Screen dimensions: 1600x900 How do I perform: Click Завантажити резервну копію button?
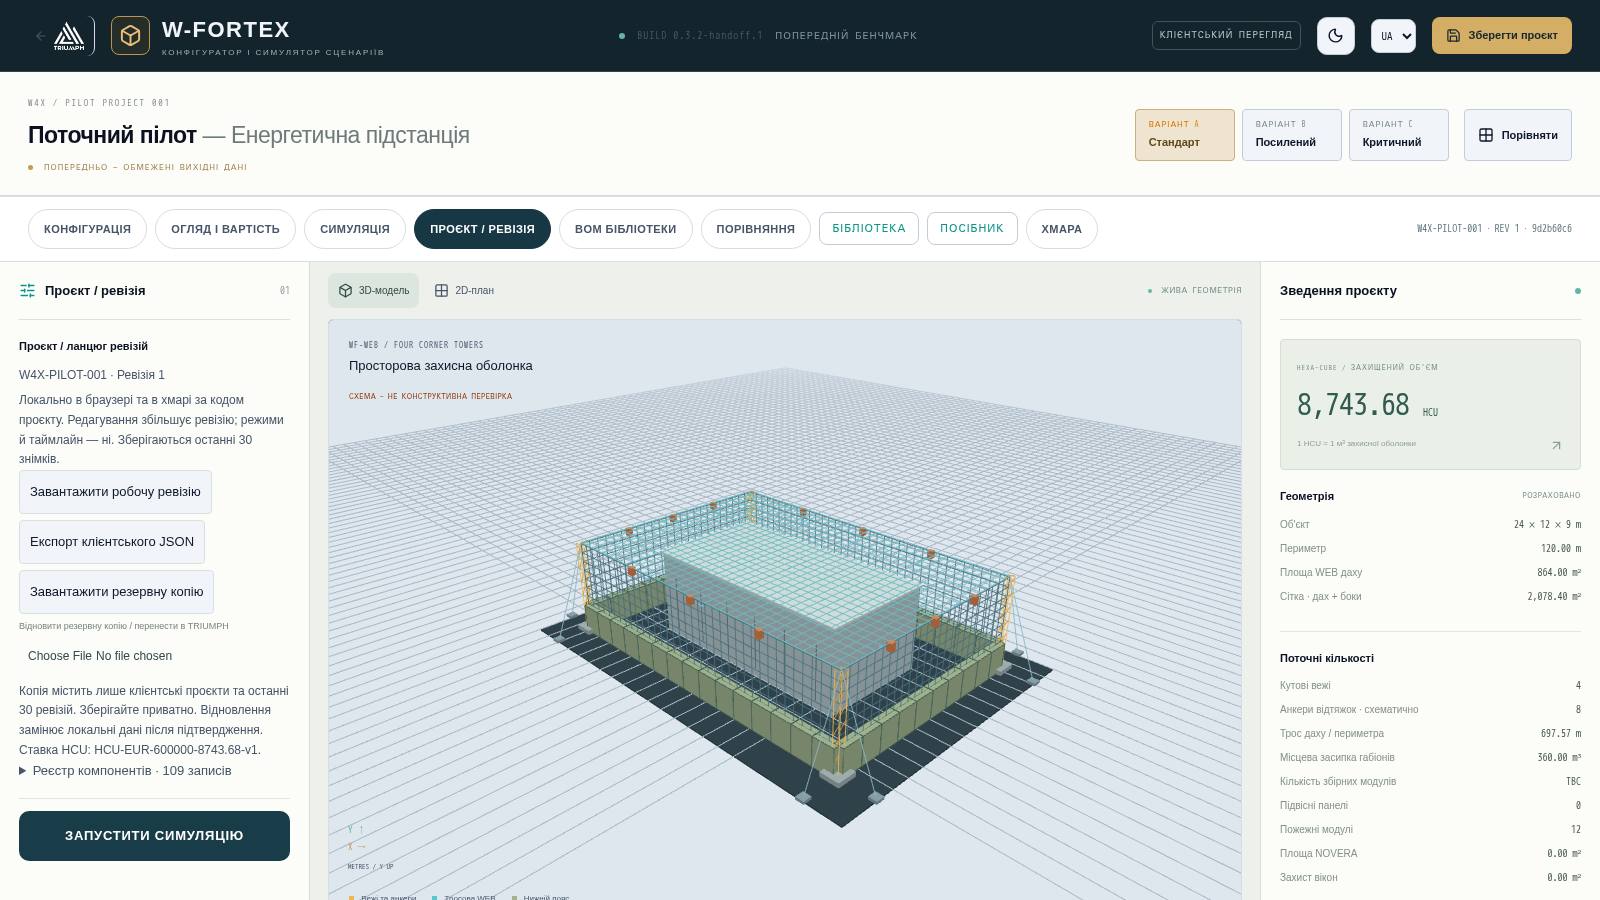pyautogui.click(x=116, y=592)
